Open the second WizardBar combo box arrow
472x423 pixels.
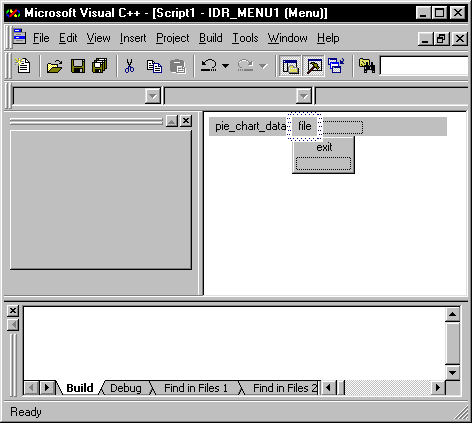[x=303, y=96]
